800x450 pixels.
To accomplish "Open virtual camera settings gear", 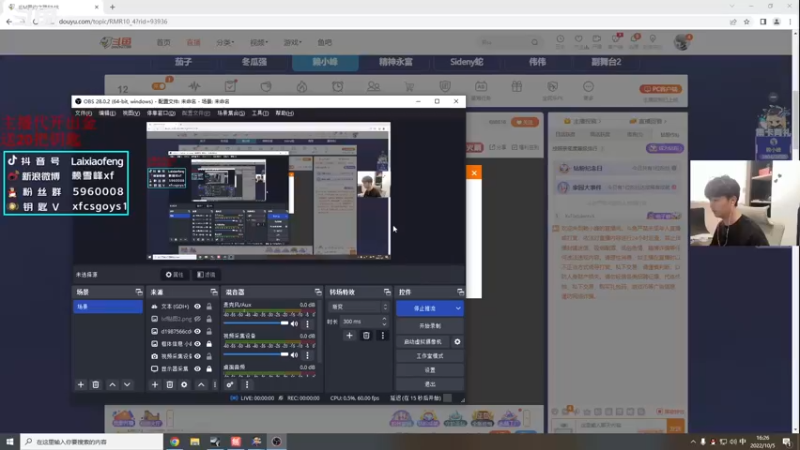I will [x=457, y=342].
